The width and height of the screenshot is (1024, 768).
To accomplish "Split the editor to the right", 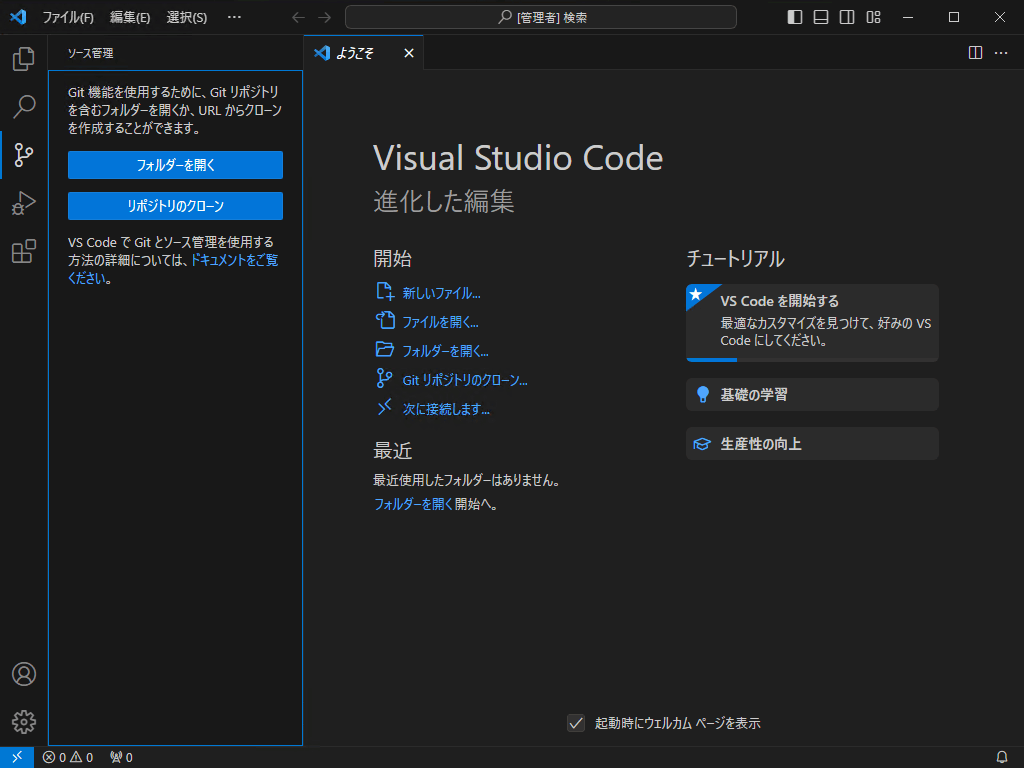I will pyautogui.click(x=975, y=53).
